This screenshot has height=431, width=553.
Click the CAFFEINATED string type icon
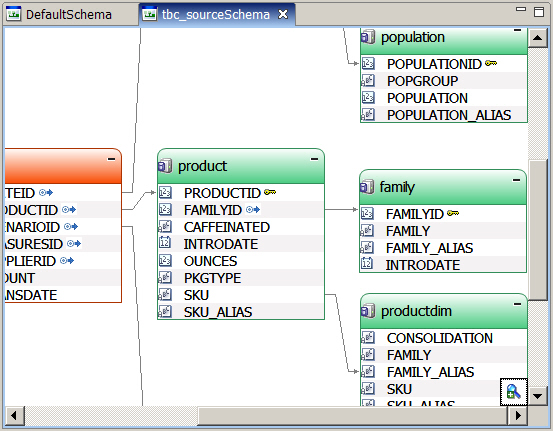[x=165, y=227]
